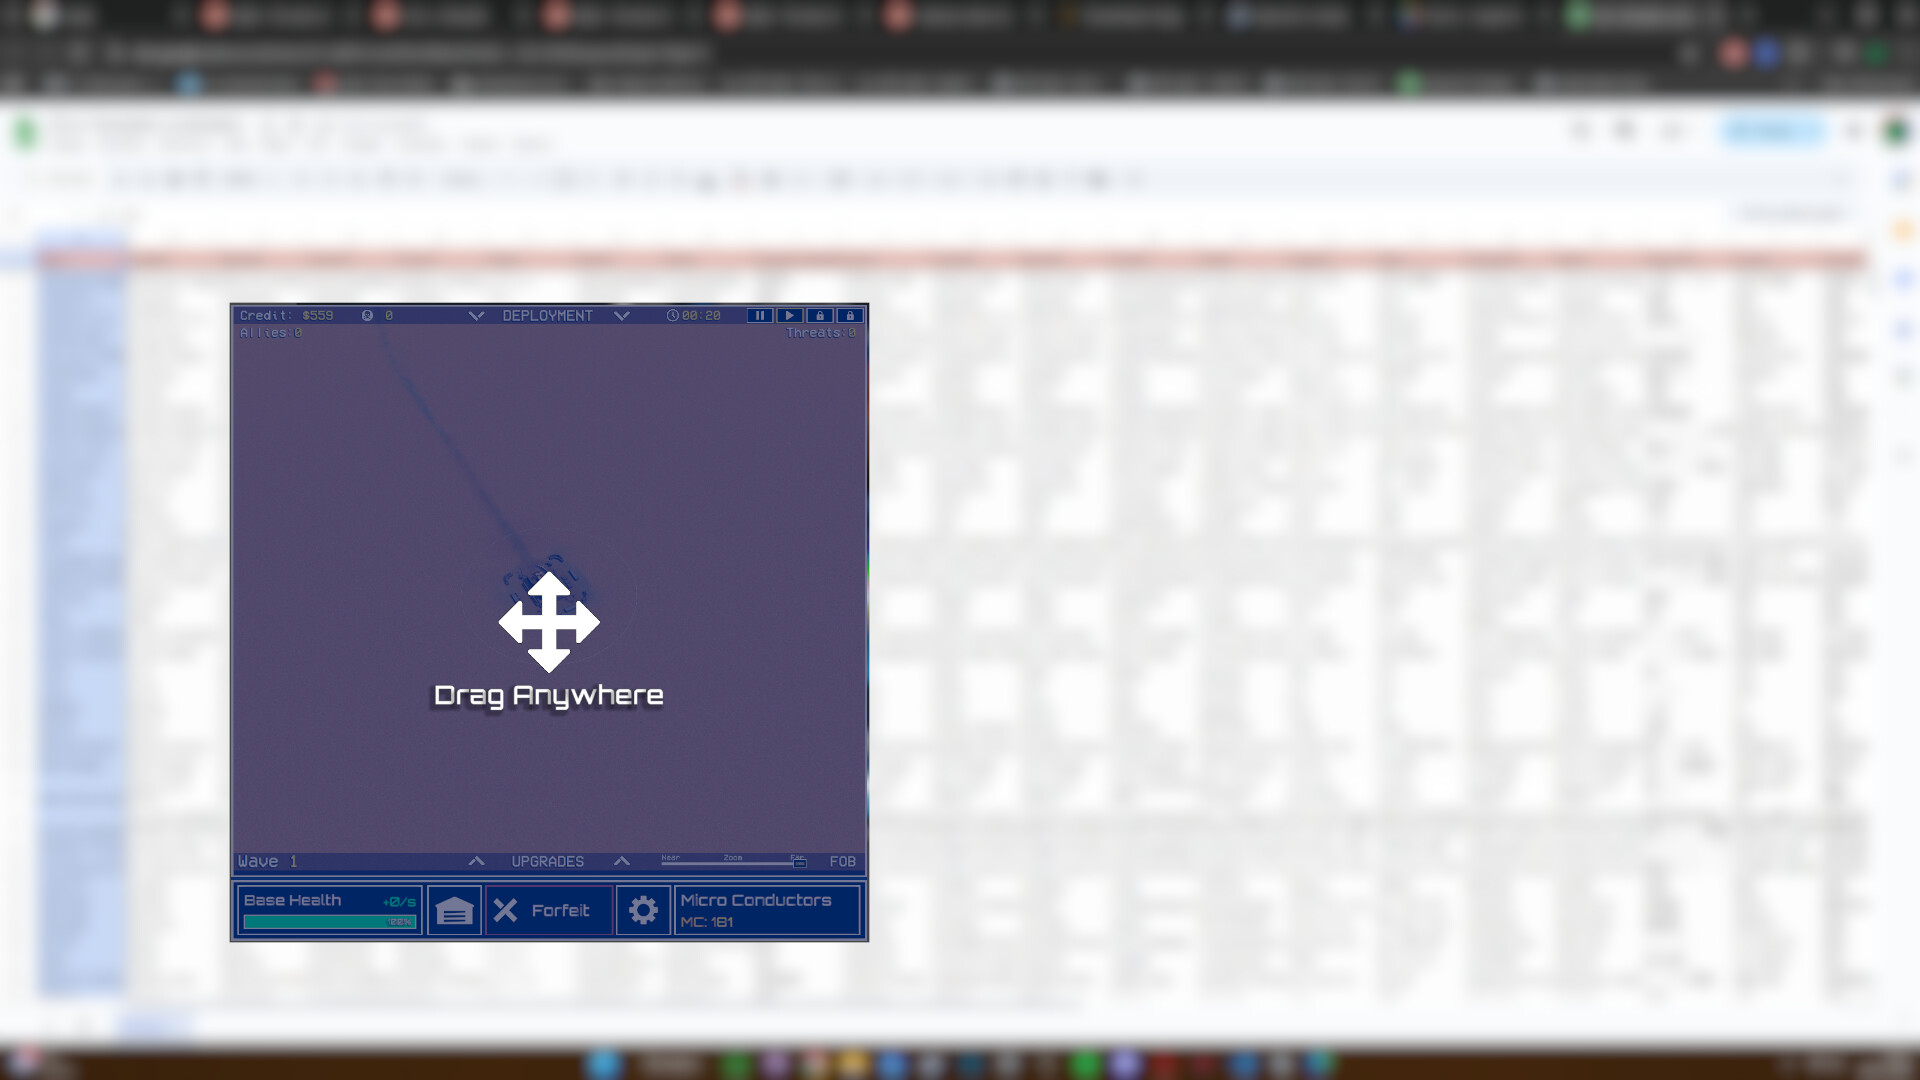Select the FOB tab in the bottom bar
This screenshot has height=1080, width=1920.
click(843, 862)
